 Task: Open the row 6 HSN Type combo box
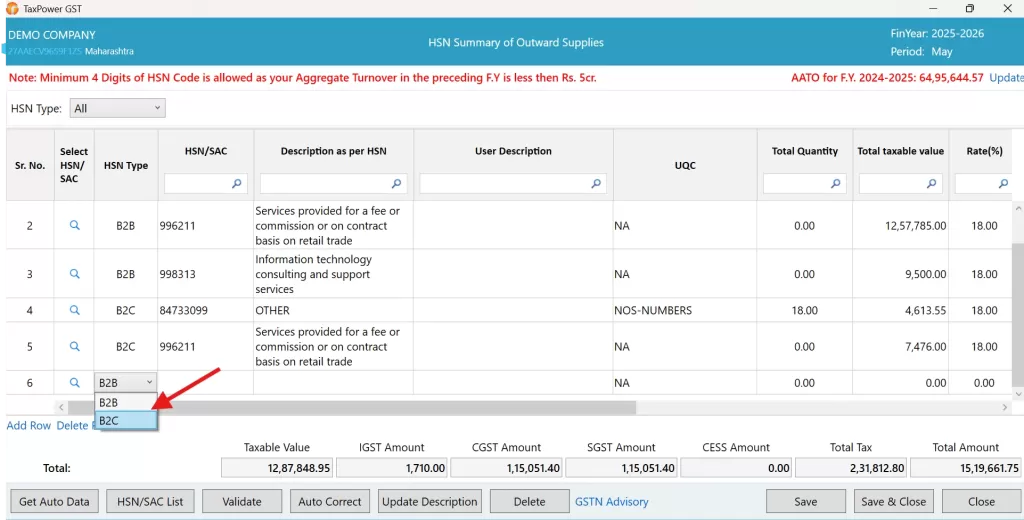tap(125, 383)
